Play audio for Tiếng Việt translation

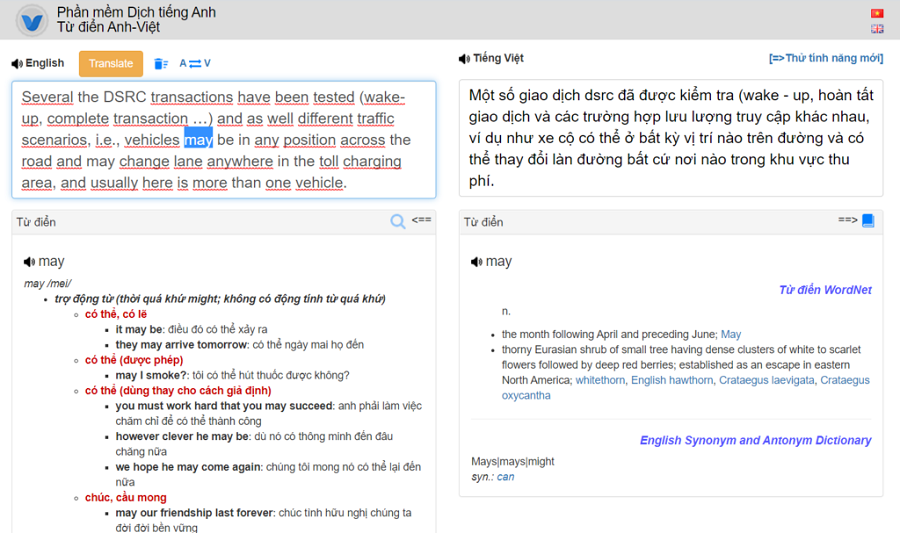(x=465, y=59)
